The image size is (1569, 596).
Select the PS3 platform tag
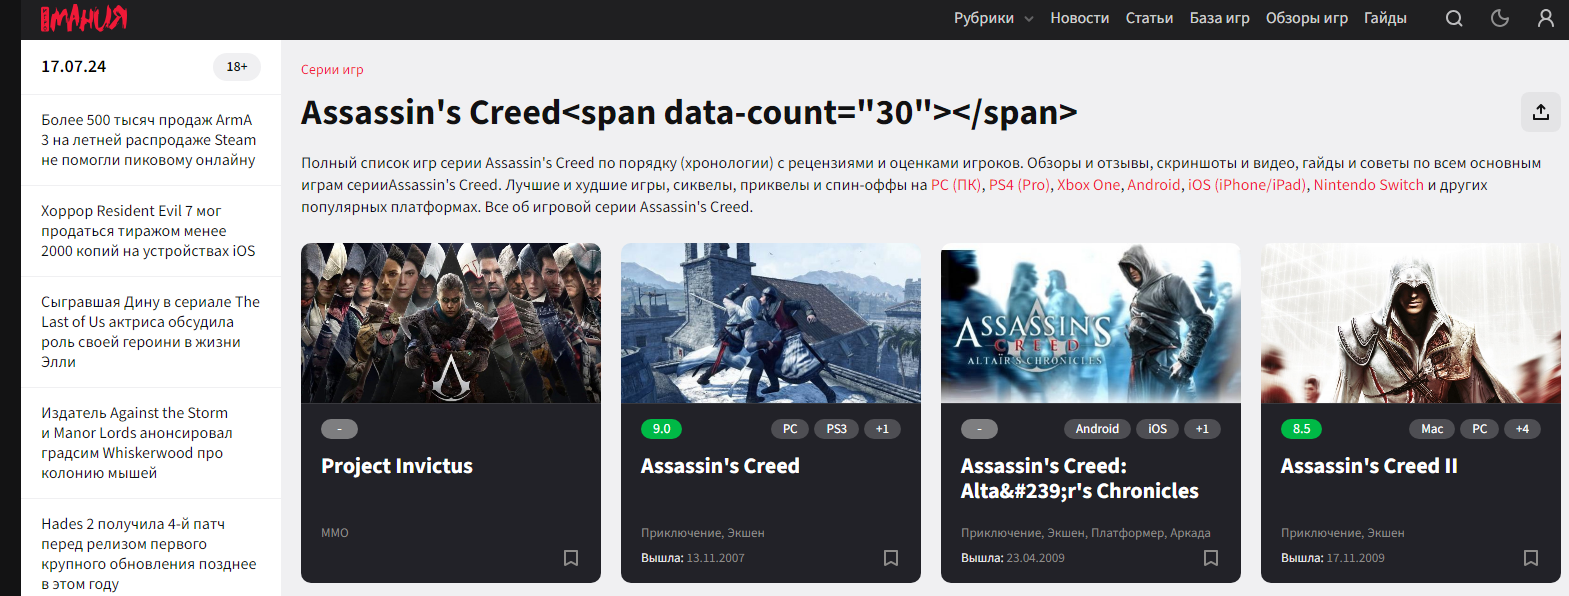tap(837, 429)
